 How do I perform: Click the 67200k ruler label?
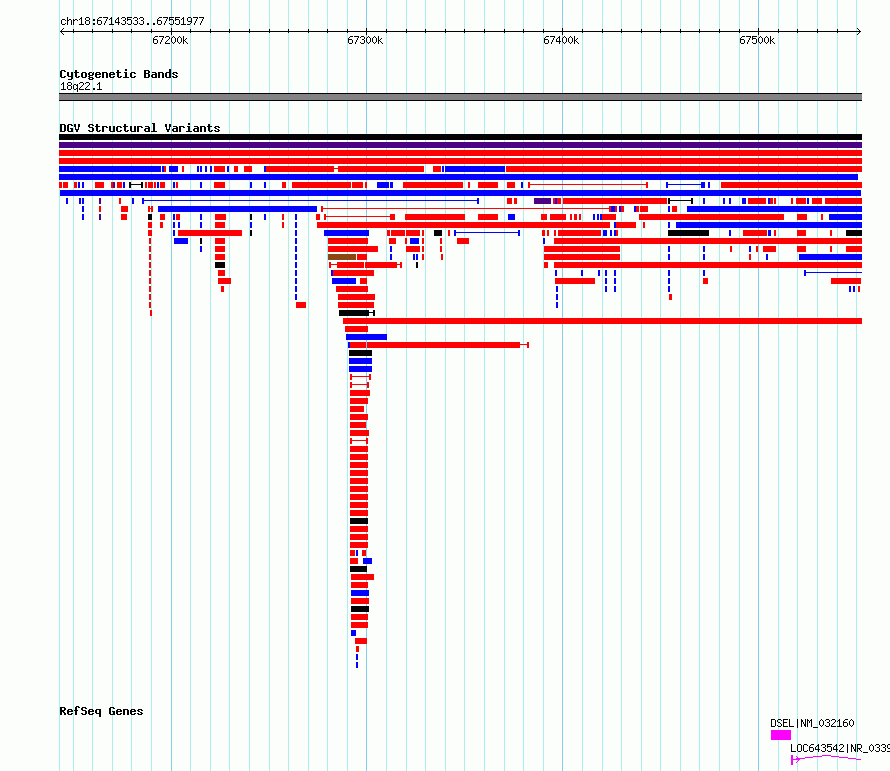coord(170,40)
